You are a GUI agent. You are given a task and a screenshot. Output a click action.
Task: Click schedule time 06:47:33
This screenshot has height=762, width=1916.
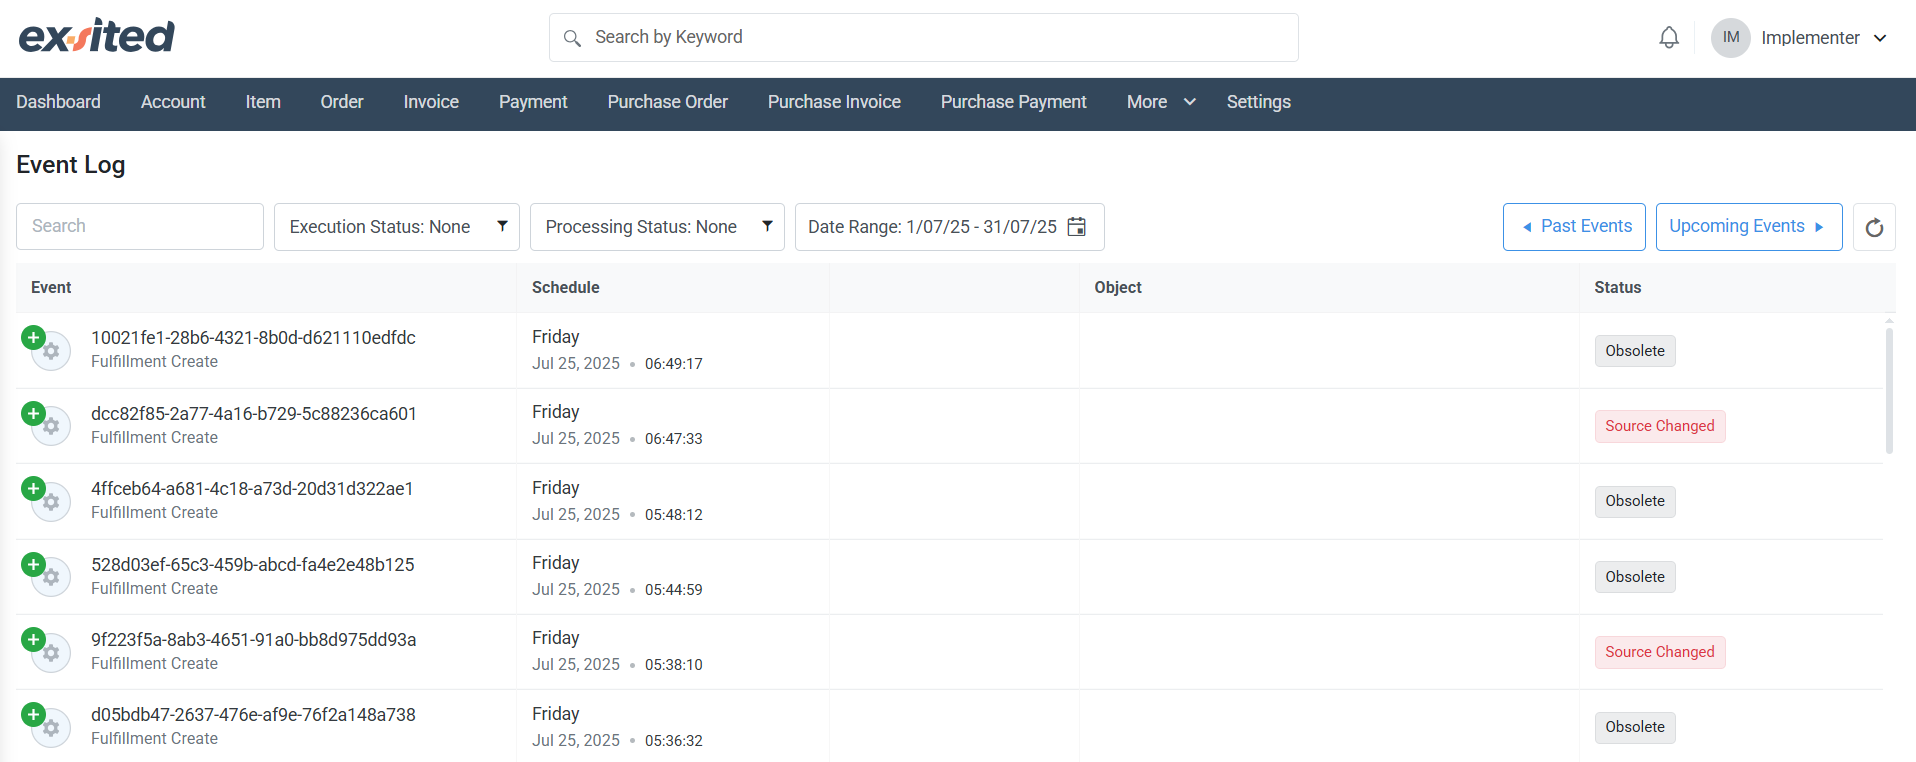(674, 439)
